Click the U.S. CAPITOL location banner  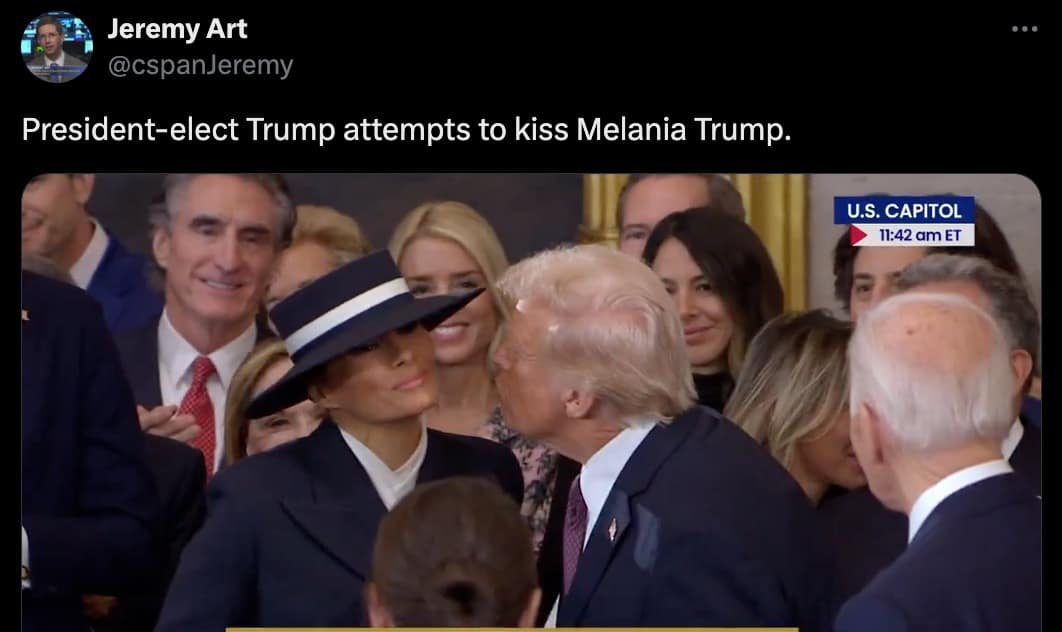[x=904, y=211]
